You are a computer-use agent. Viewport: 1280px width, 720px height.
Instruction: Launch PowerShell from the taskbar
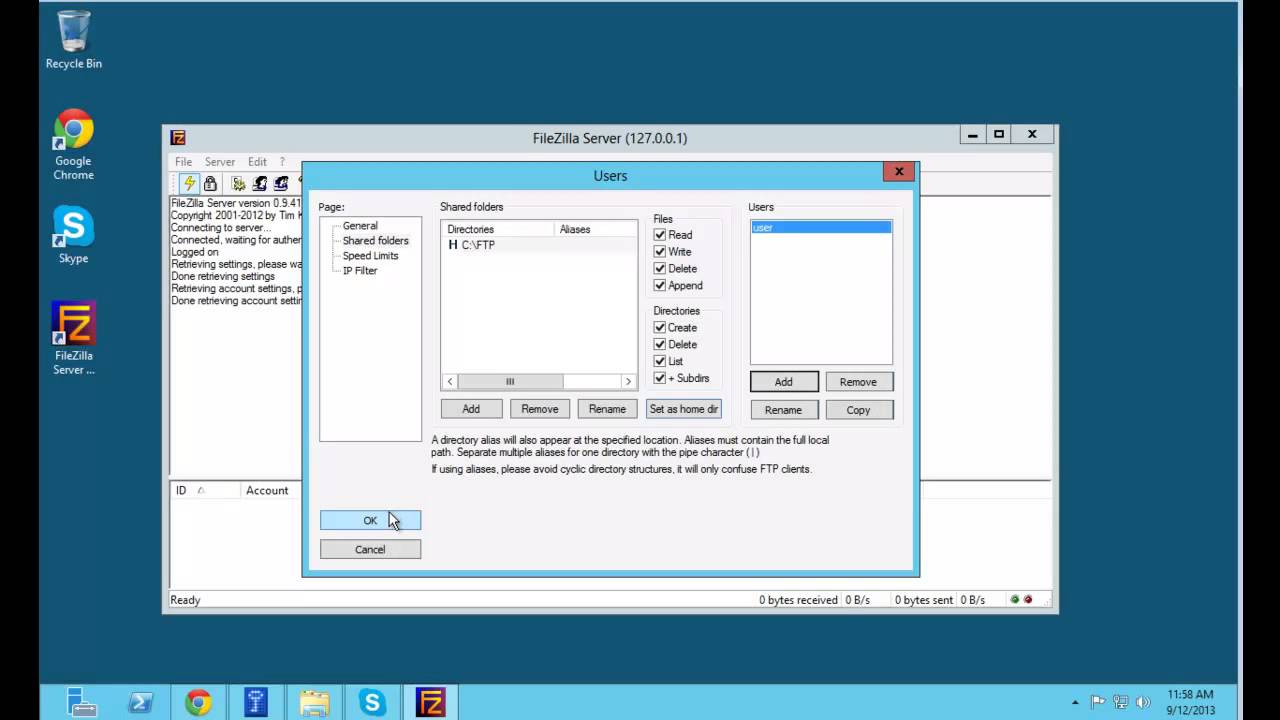(140, 703)
